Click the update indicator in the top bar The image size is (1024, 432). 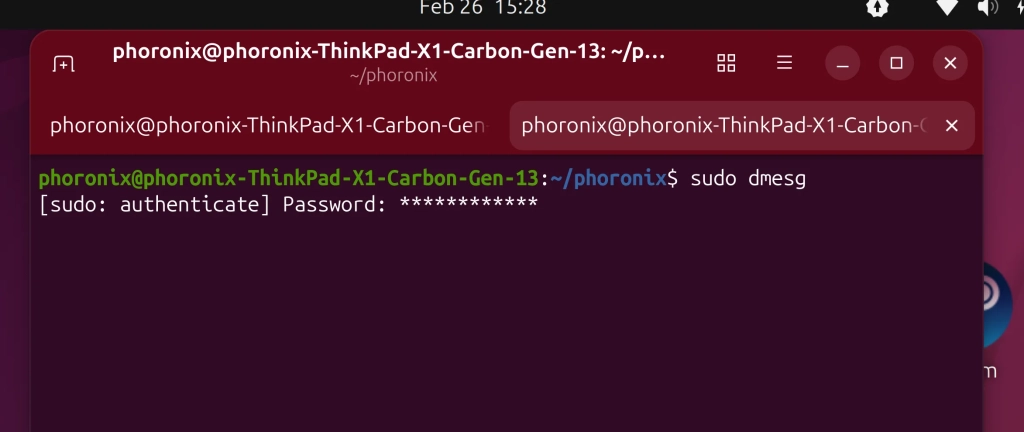click(877, 8)
